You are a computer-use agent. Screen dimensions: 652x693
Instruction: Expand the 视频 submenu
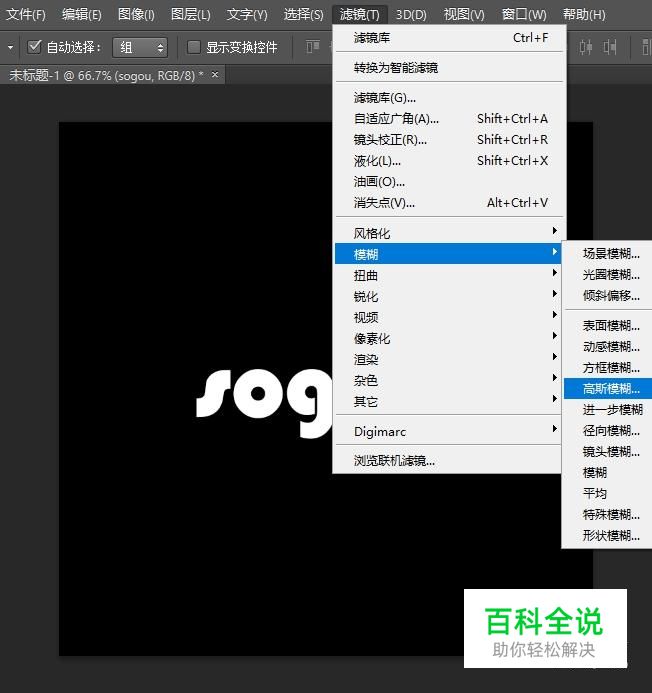tap(448, 317)
